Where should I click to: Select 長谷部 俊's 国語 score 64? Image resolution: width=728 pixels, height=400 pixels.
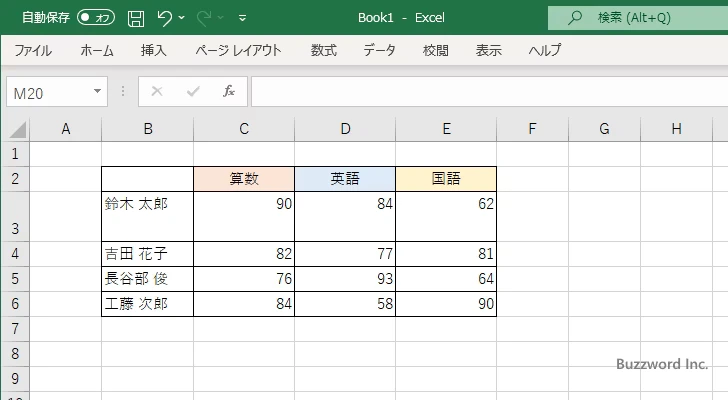[x=446, y=279]
